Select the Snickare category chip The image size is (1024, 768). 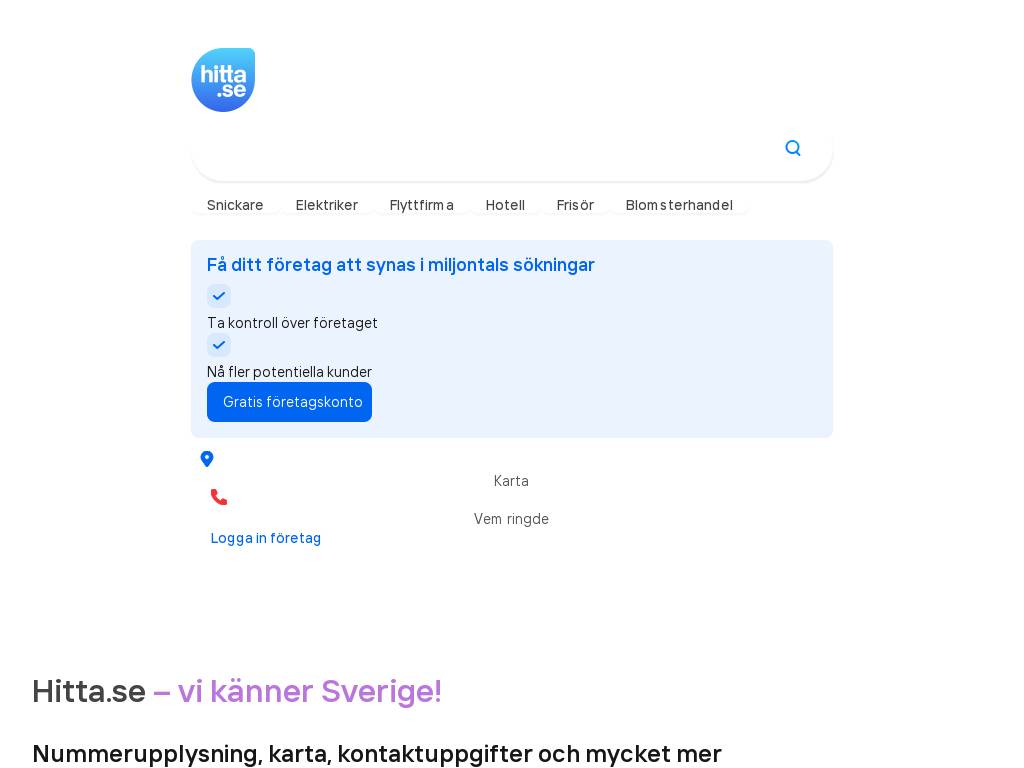(235, 205)
